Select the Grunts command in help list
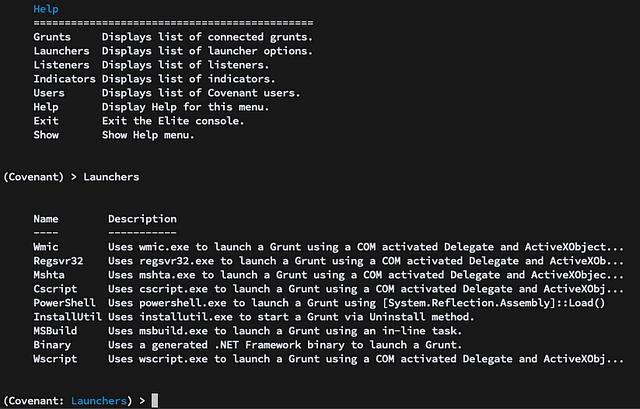Image resolution: width=640 pixels, height=409 pixels. [52, 37]
